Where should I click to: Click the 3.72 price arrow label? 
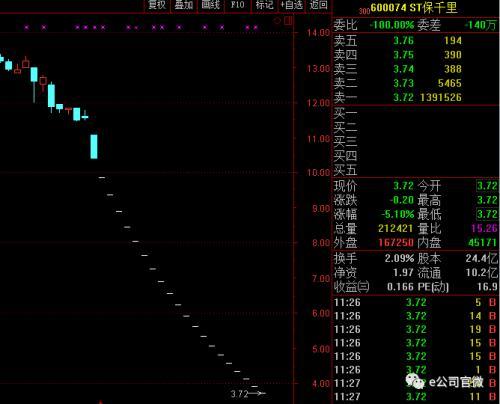click(x=248, y=394)
